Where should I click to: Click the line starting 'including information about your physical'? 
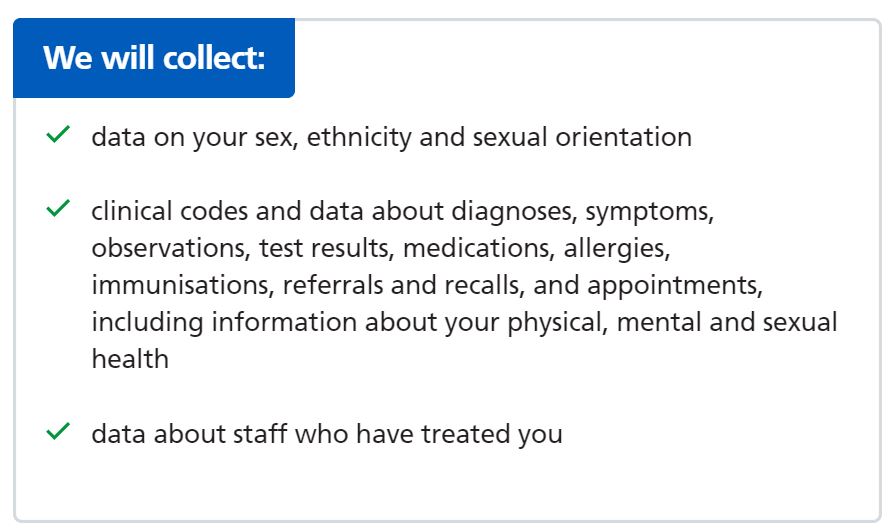(x=464, y=322)
